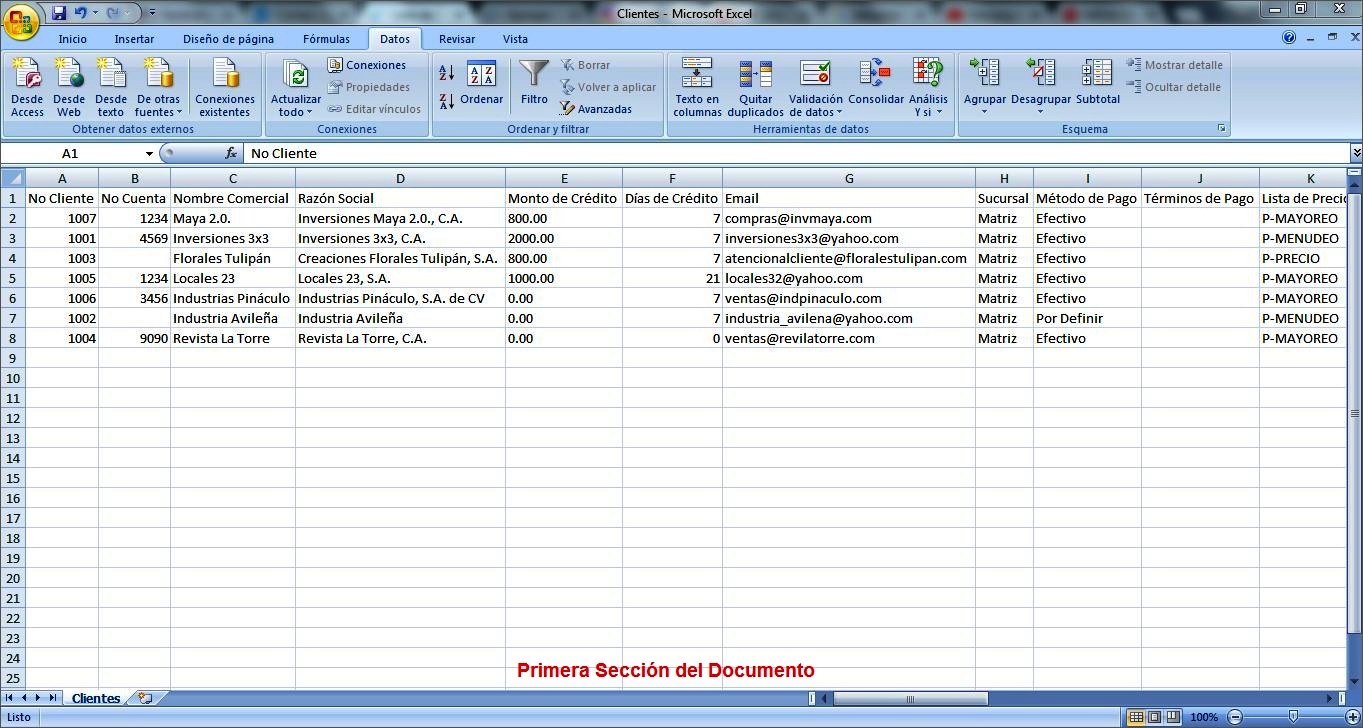The height and width of the screenshot is (728, 1363).
Task: Open the Ordenar dialog
Action: coord(482,83)
